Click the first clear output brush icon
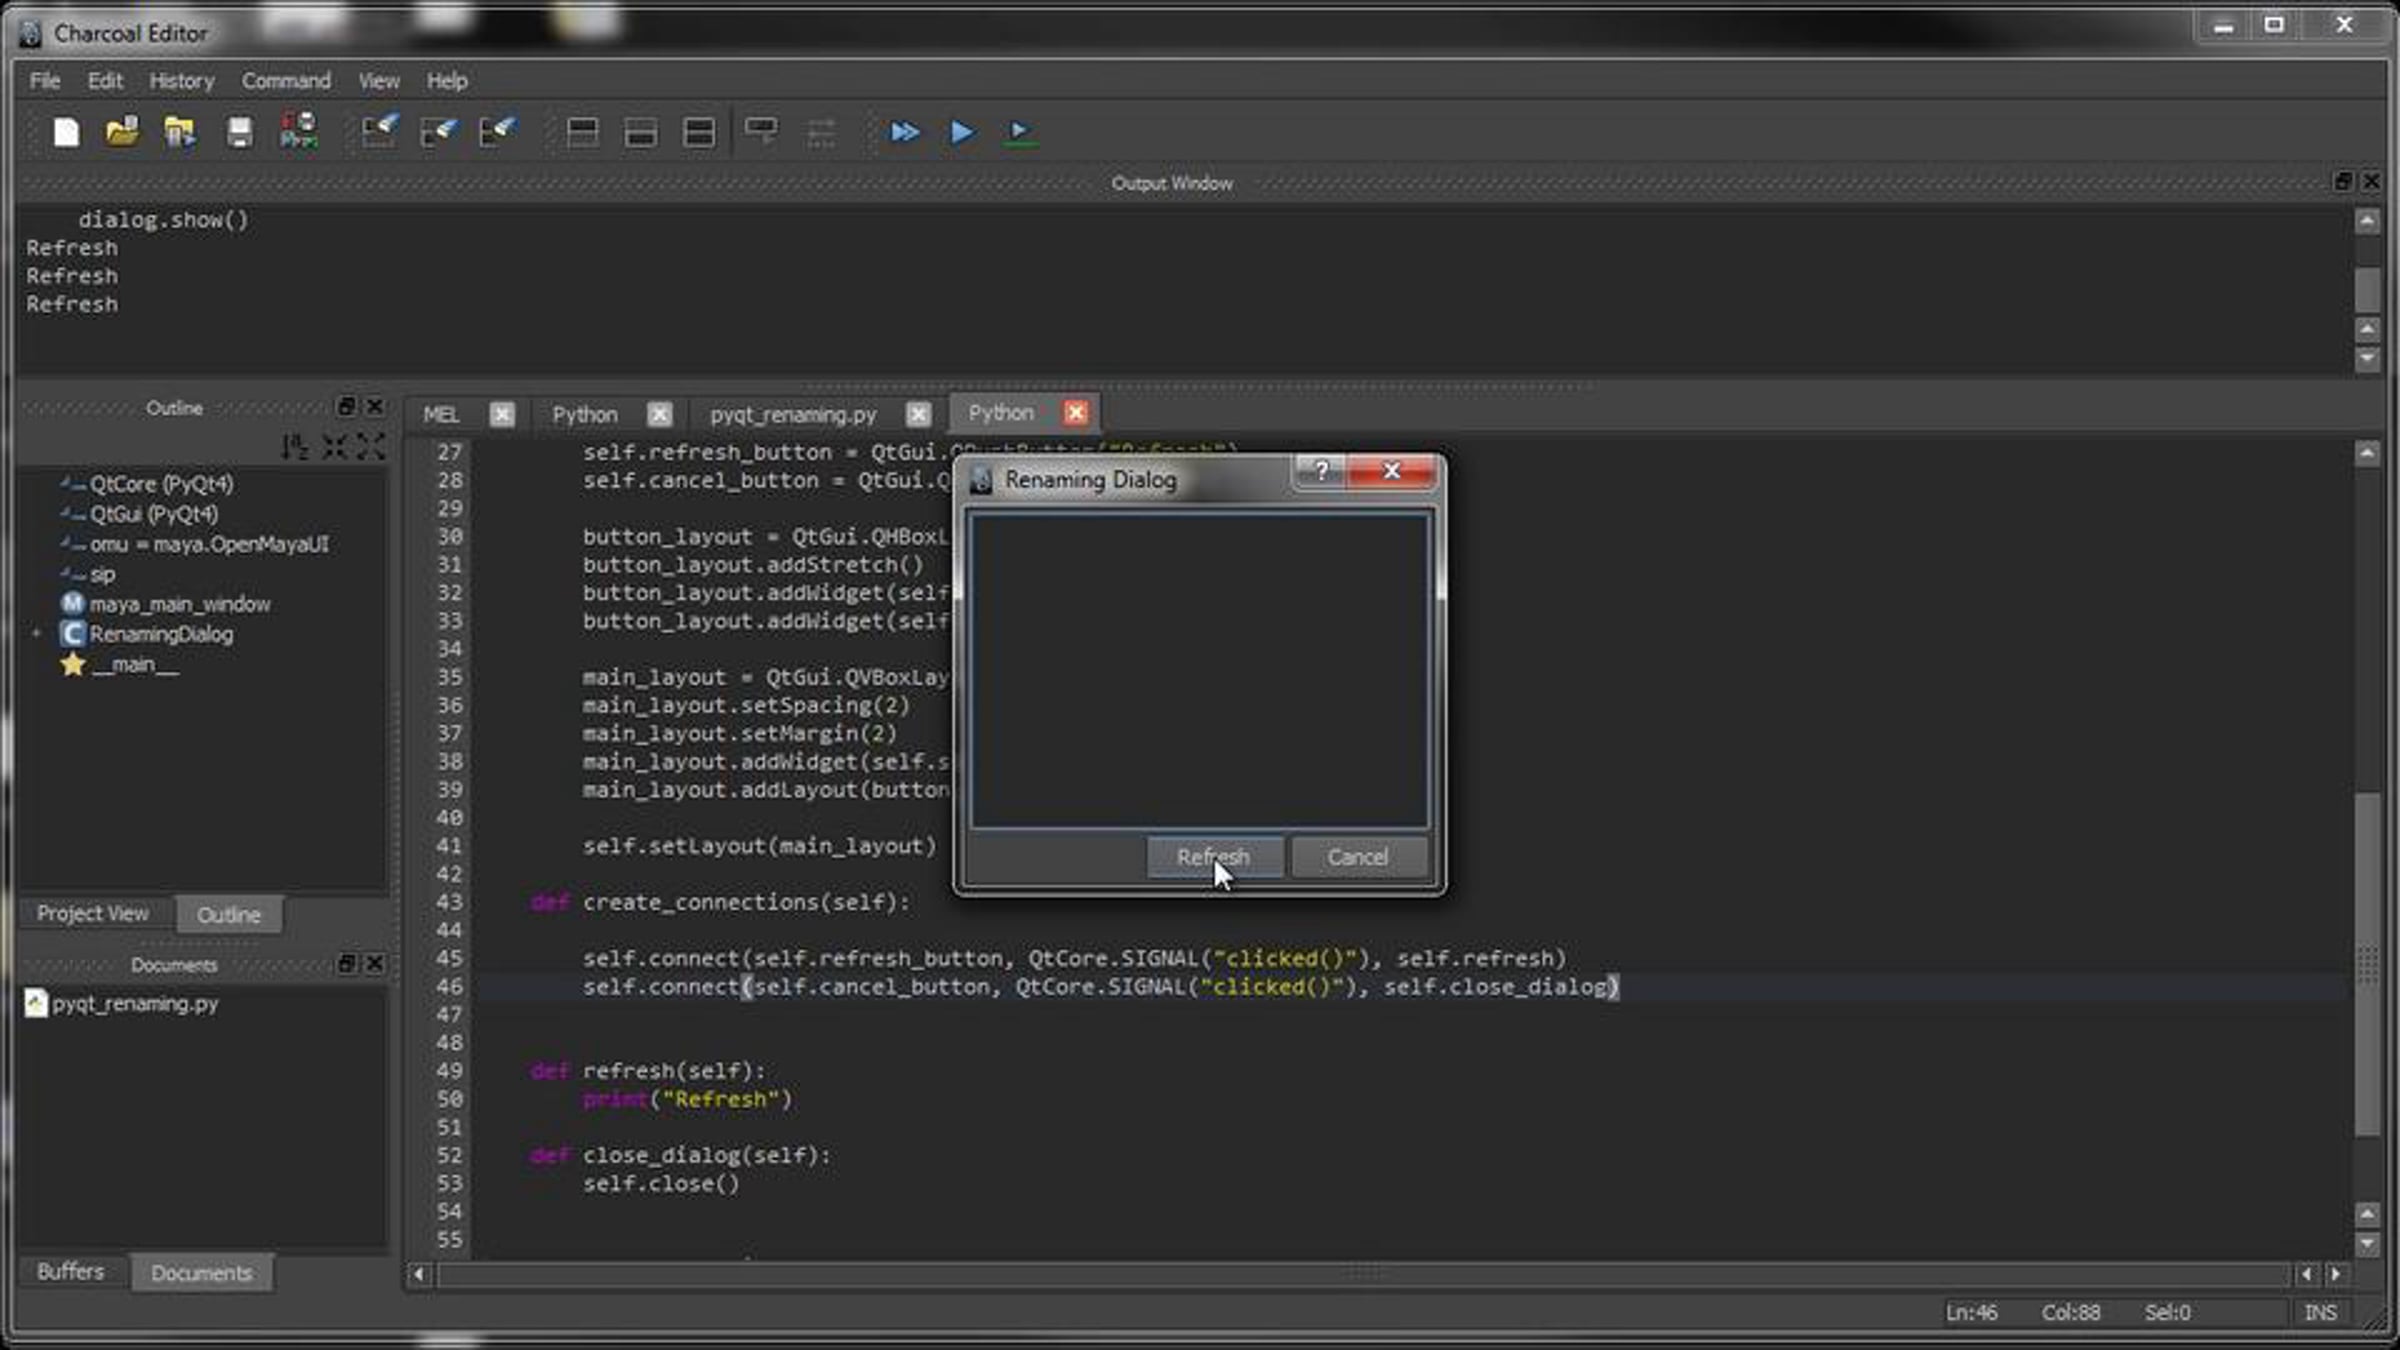The image size is (2400, 1350). pyautogui.click(x=380, y=131)
